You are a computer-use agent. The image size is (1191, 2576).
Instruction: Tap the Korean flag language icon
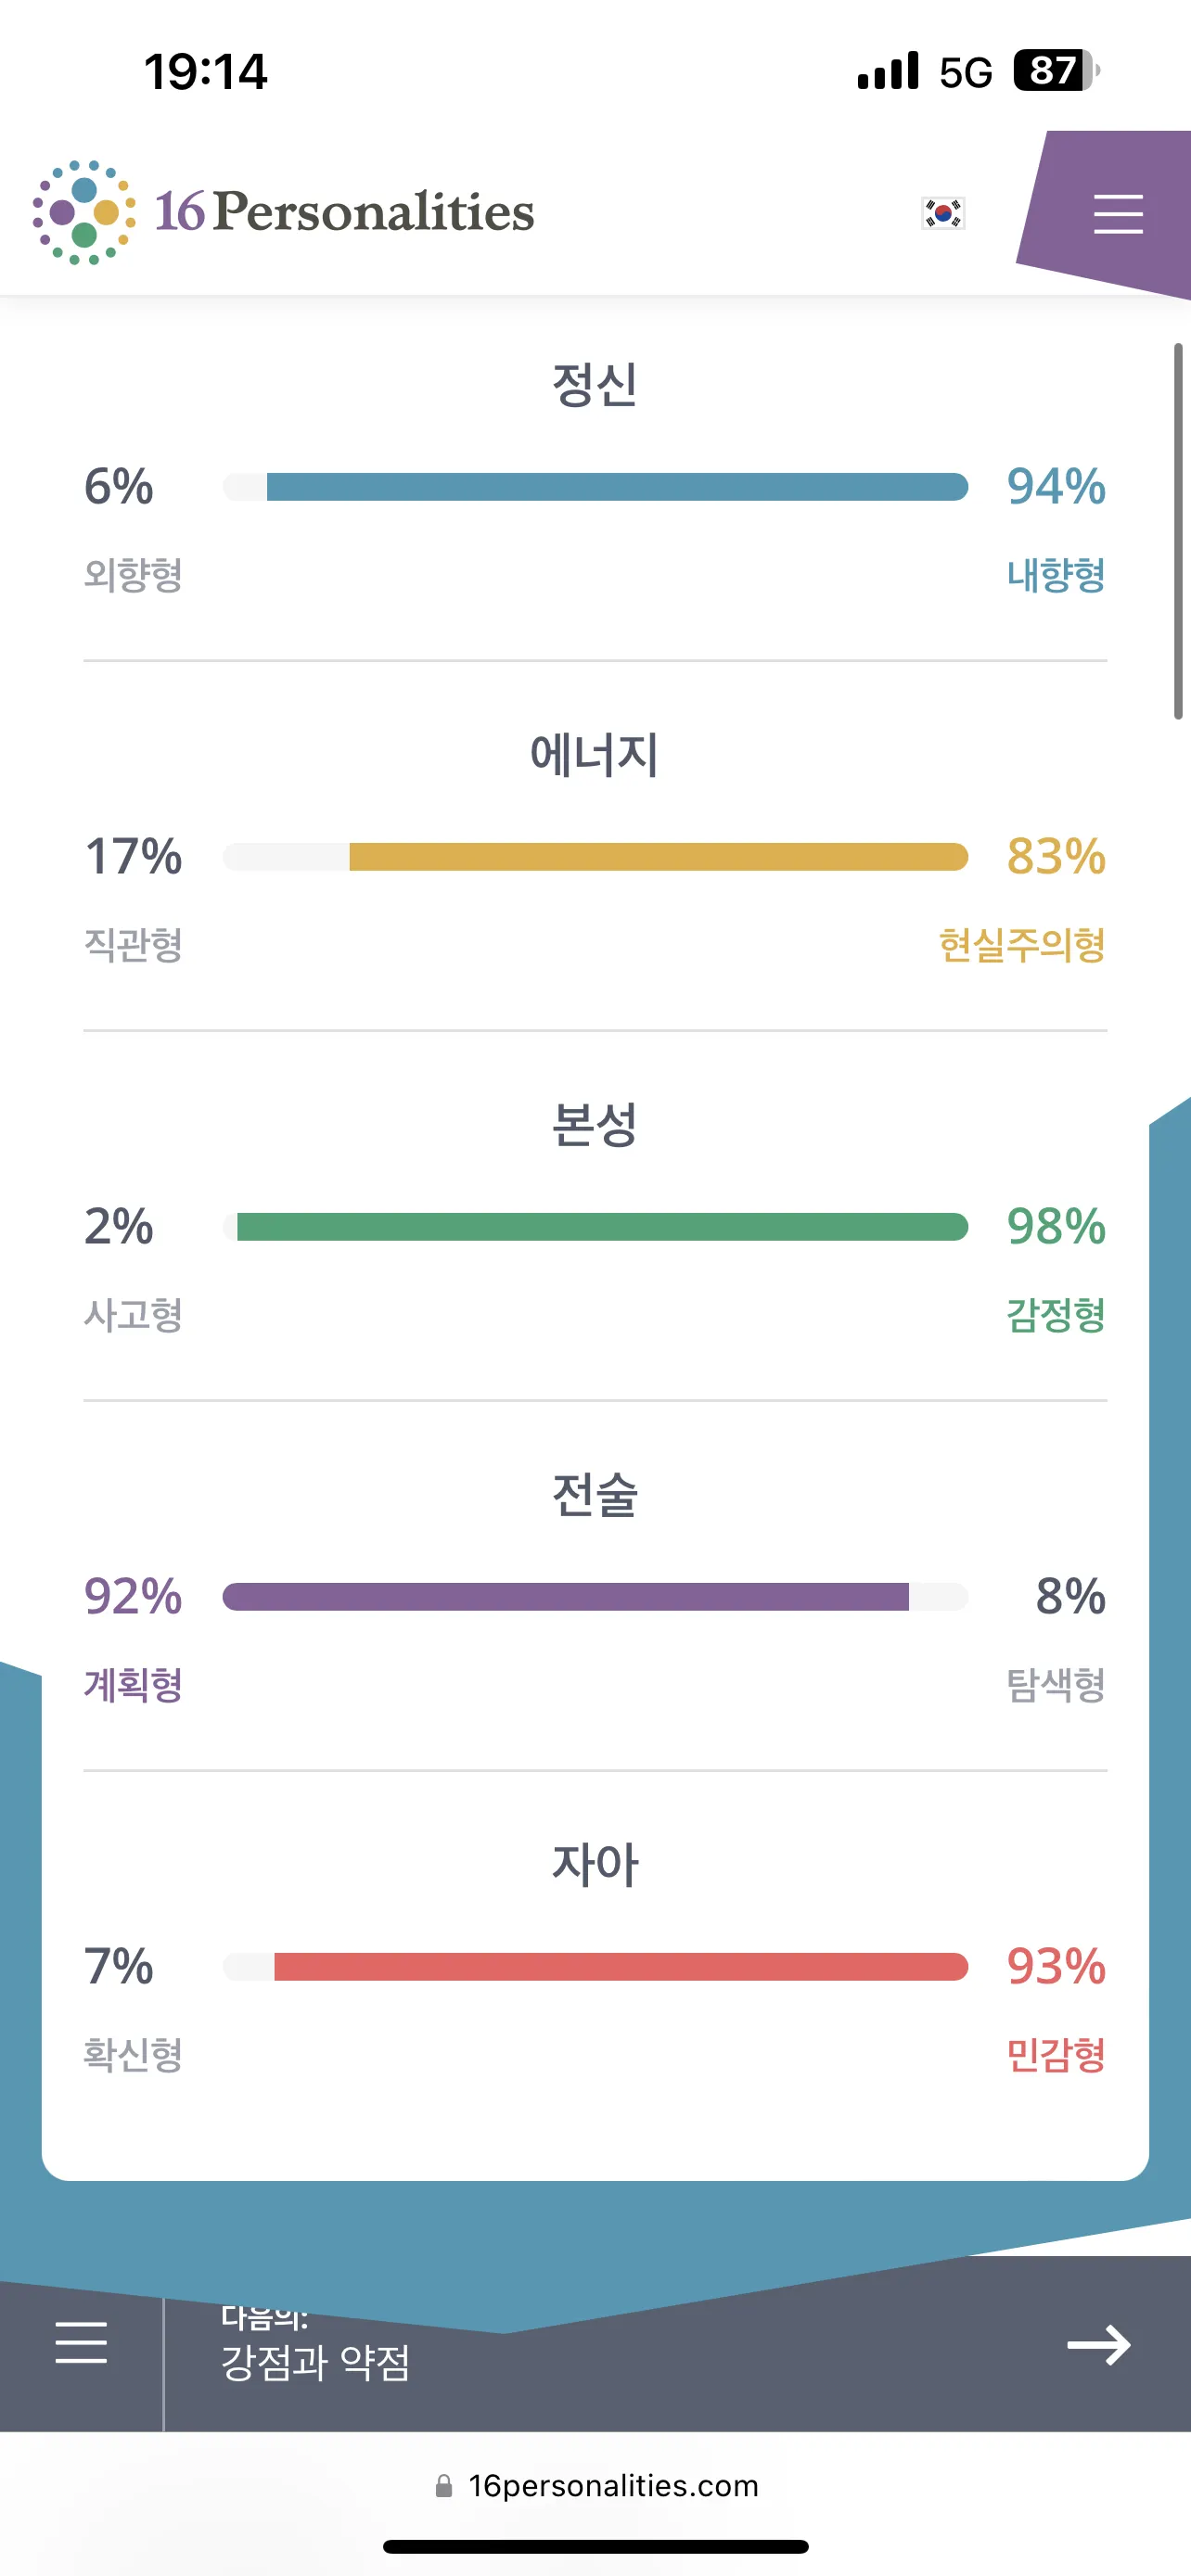tap(942, 213)
